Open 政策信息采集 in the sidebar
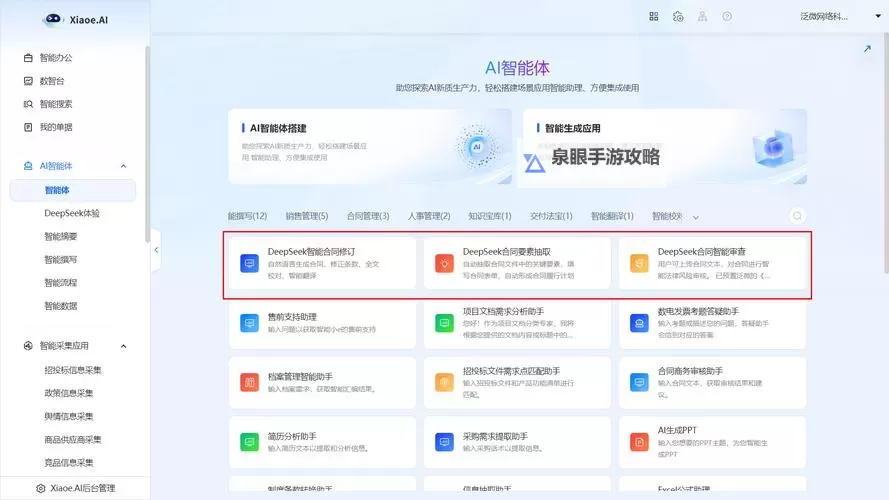Screen dimensions: 889x500 coord(69,393)
